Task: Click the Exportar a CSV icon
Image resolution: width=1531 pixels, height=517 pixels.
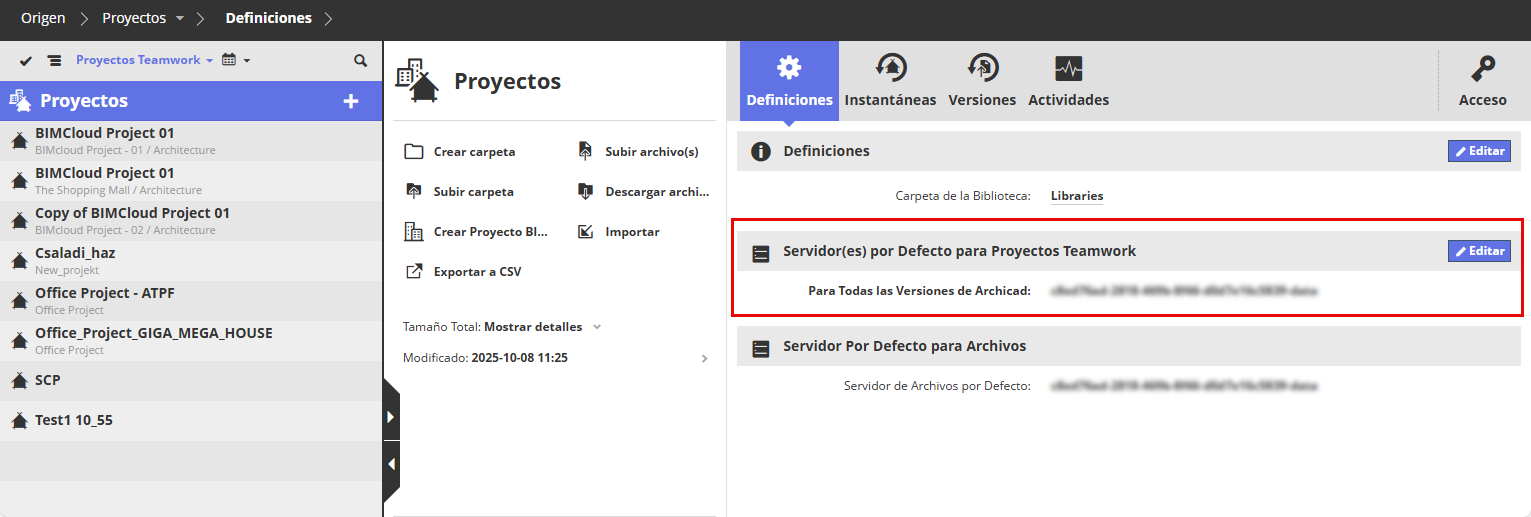Action: tap(414, 272)
